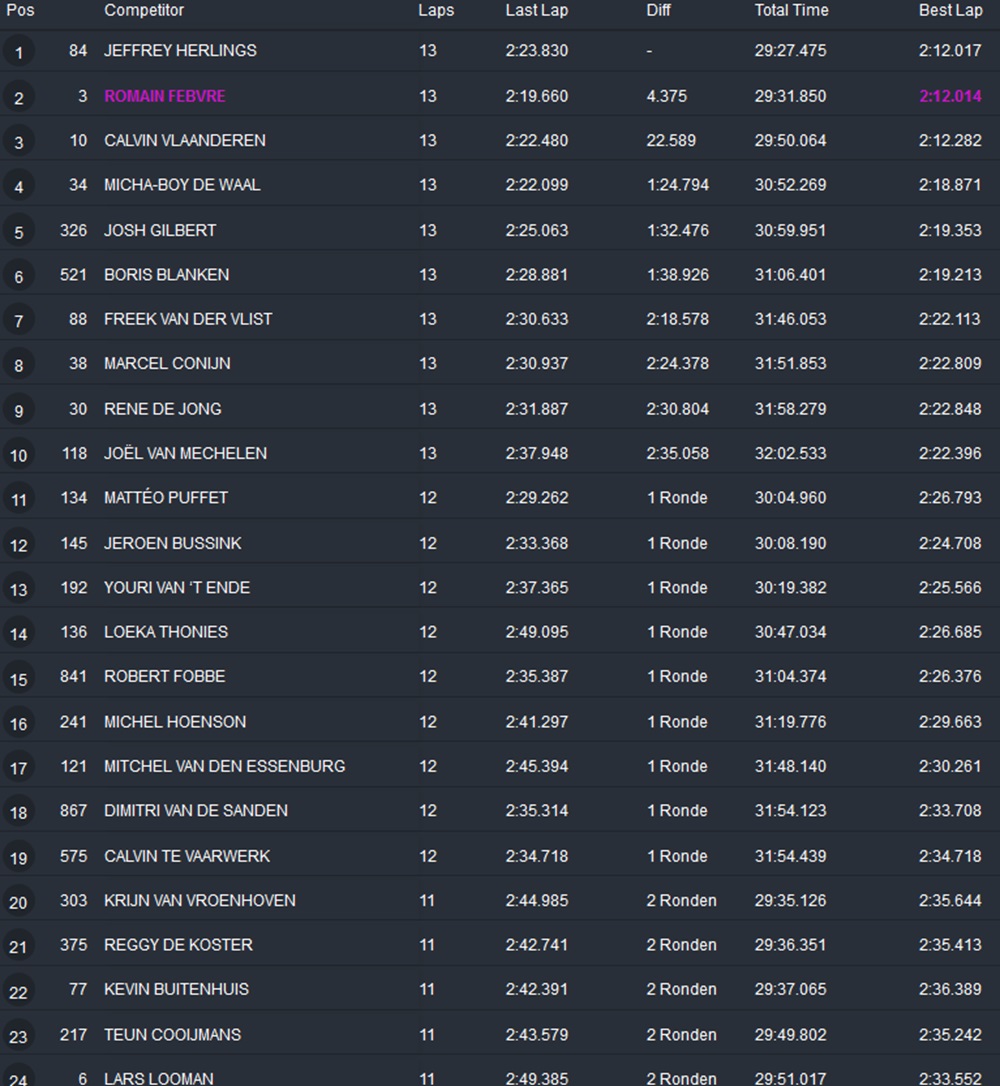
Task: Click the Last Lap column header
Action: [537, 10]
